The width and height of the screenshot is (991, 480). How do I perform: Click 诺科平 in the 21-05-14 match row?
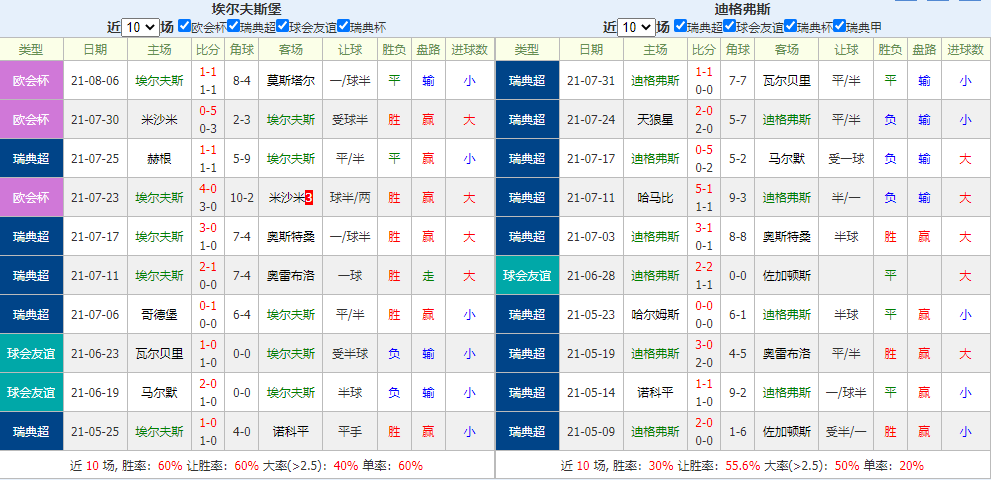point(655,393)
